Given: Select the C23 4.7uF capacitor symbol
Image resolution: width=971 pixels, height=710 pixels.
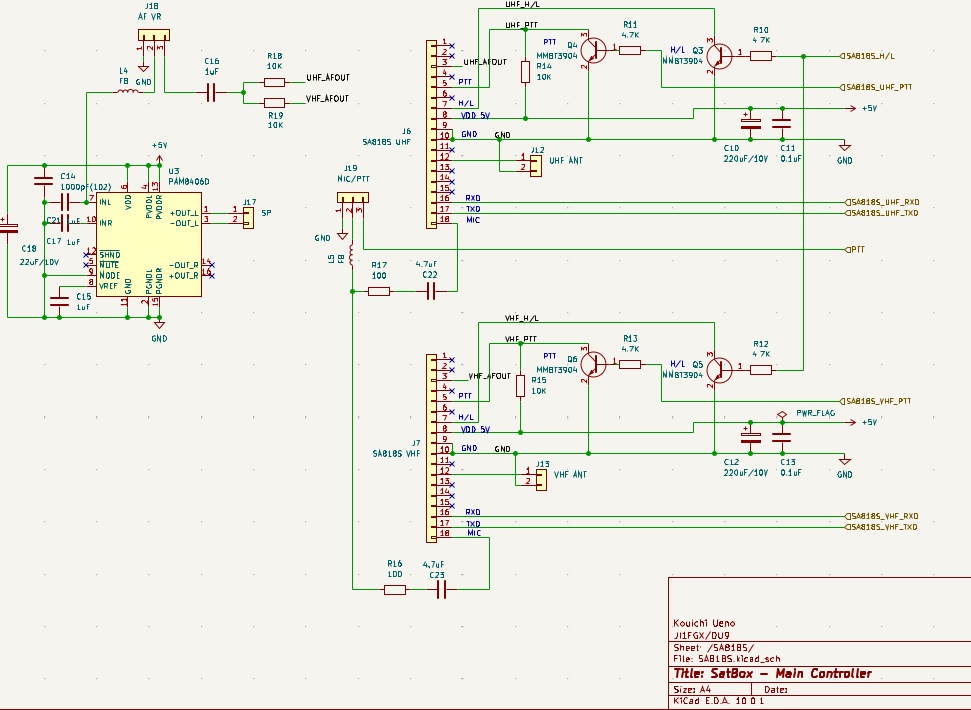Looking at the screenshot, I should (441, 590).
